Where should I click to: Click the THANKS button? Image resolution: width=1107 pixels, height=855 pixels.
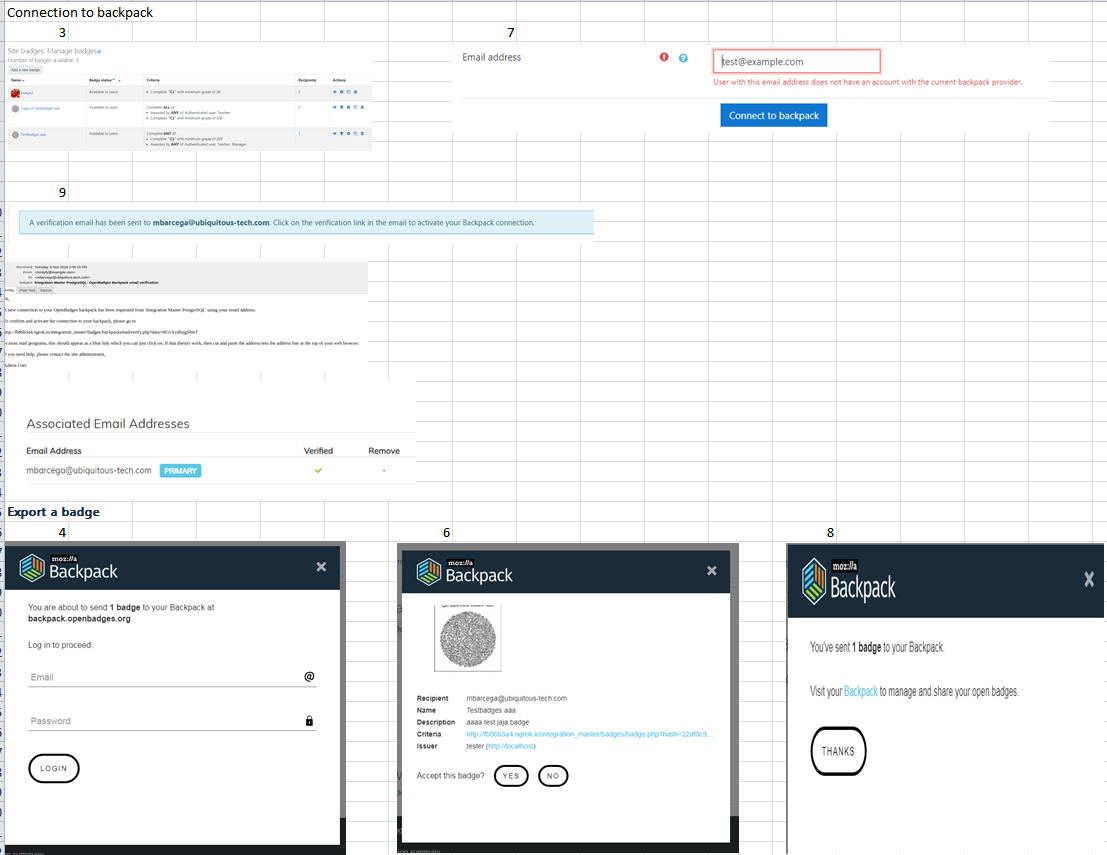pos(838,751)
